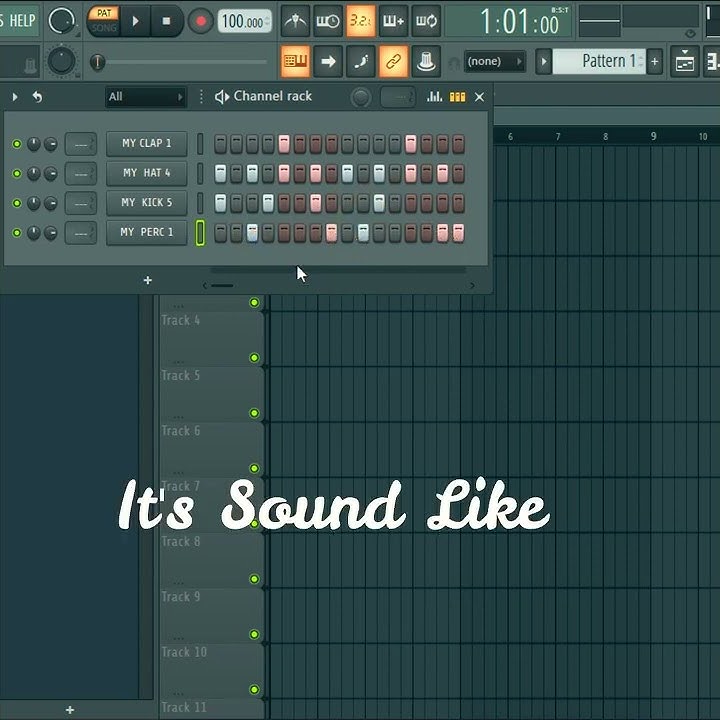Mute the MY PERC 1 channel
Screen dimensions: 720x720
tap(17, 233)
